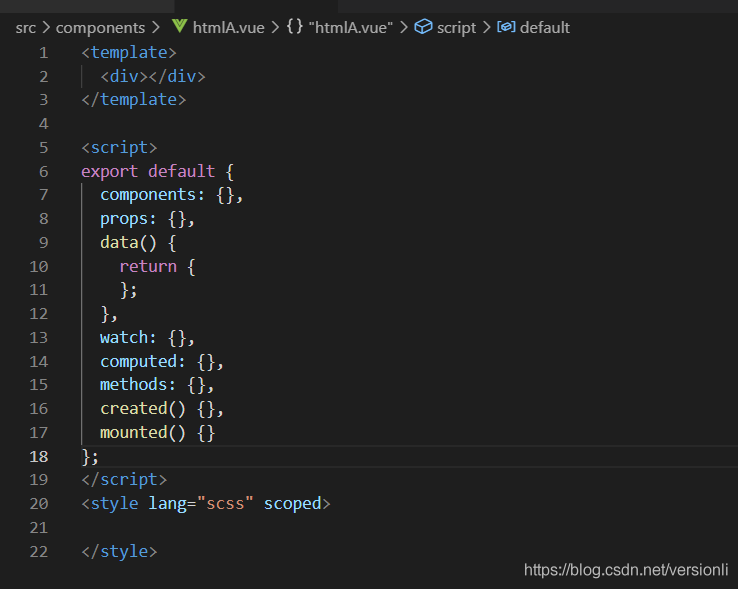Select the quoted "htmlA.vue" breadcrumb symbol

(351, 28)
